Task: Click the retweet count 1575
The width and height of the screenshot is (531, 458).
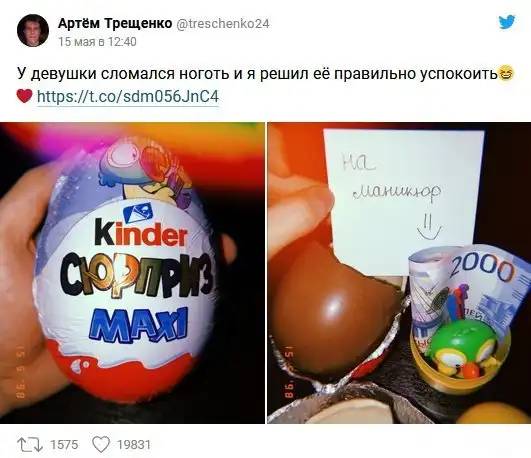Action: coord(64,444)
